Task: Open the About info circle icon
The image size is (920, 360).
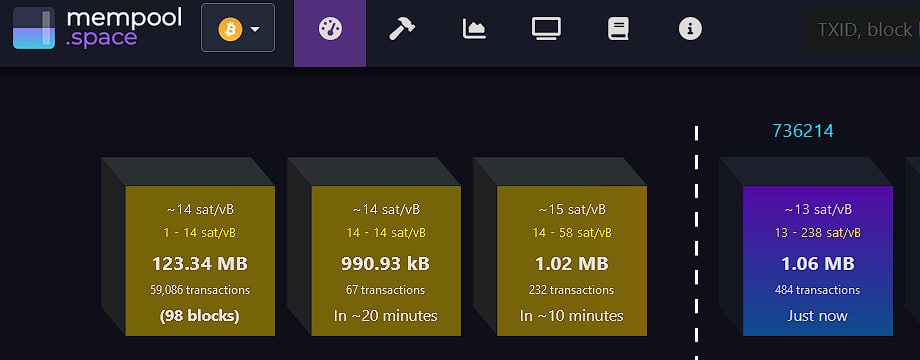Action: (690, 29)
